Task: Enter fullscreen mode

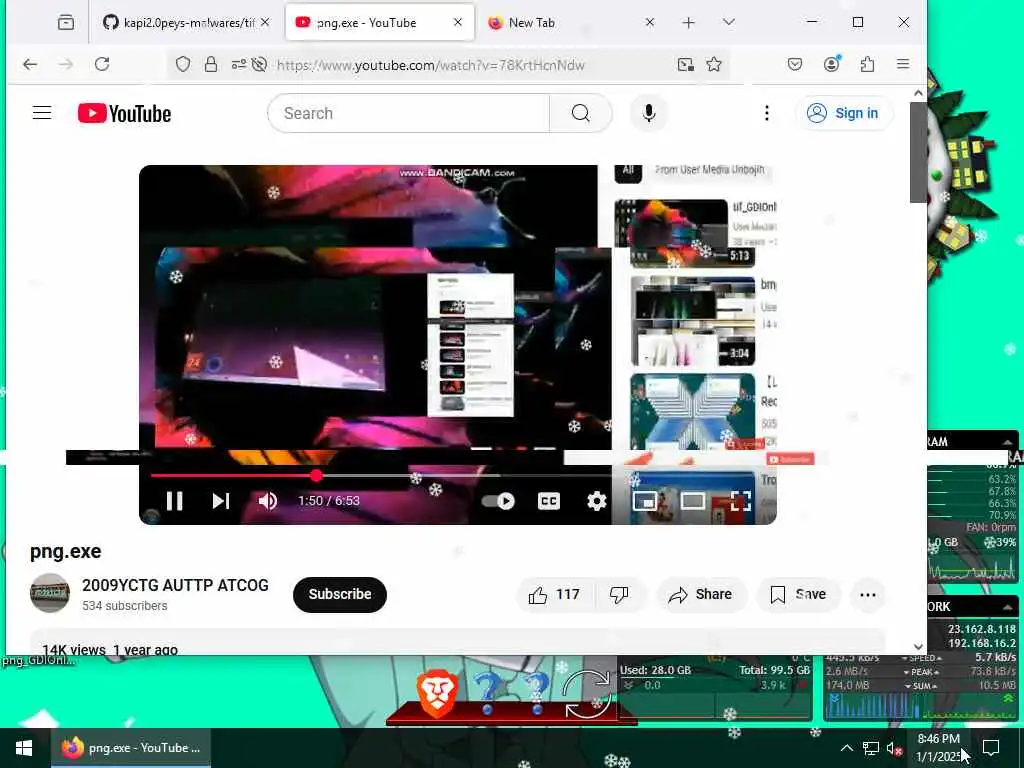Action: (x=740, y=501)
